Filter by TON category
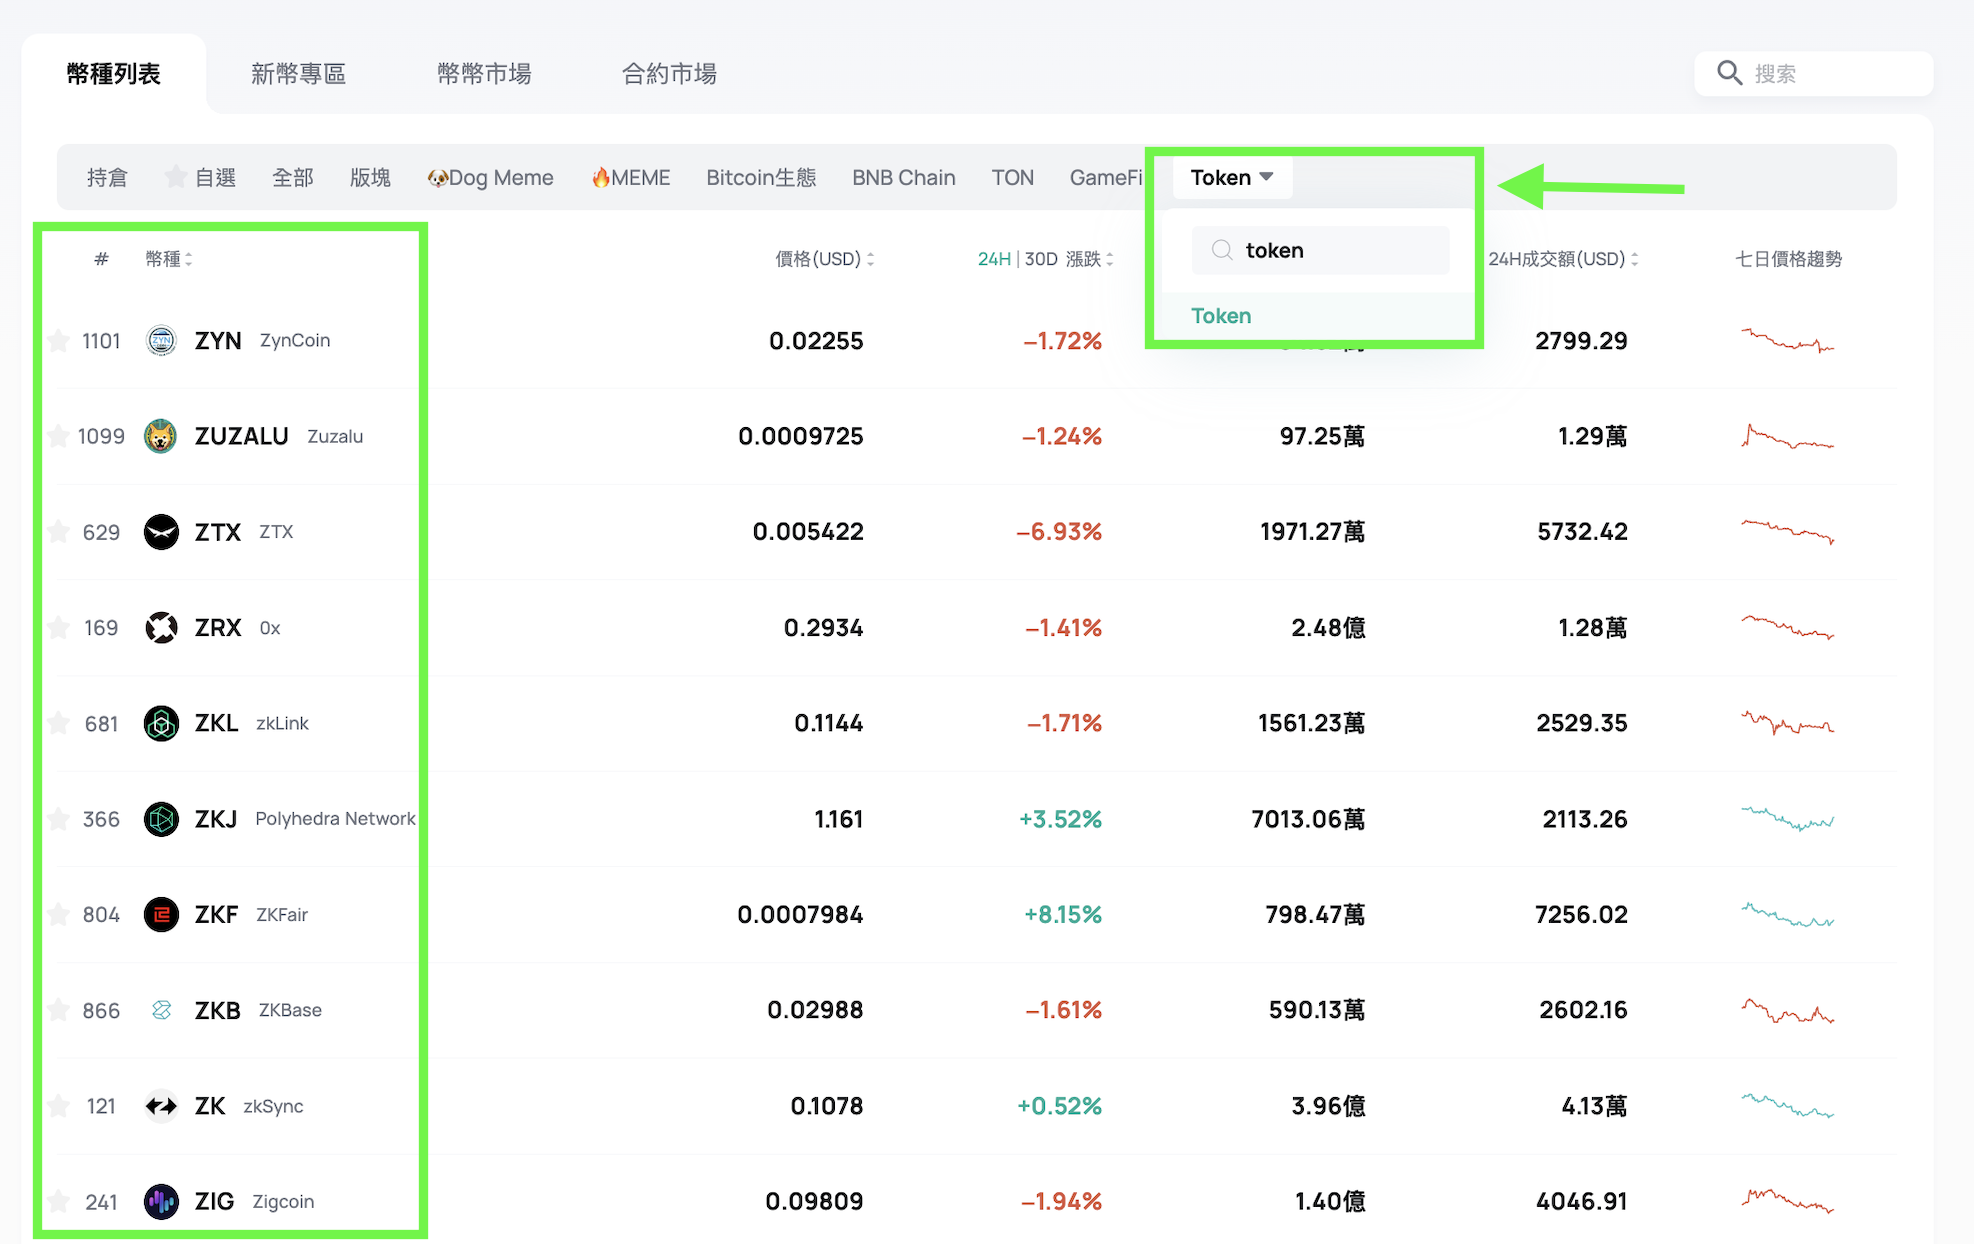The width and height of the screenshot is (1974, 1244). click(x=1012, y=177)
